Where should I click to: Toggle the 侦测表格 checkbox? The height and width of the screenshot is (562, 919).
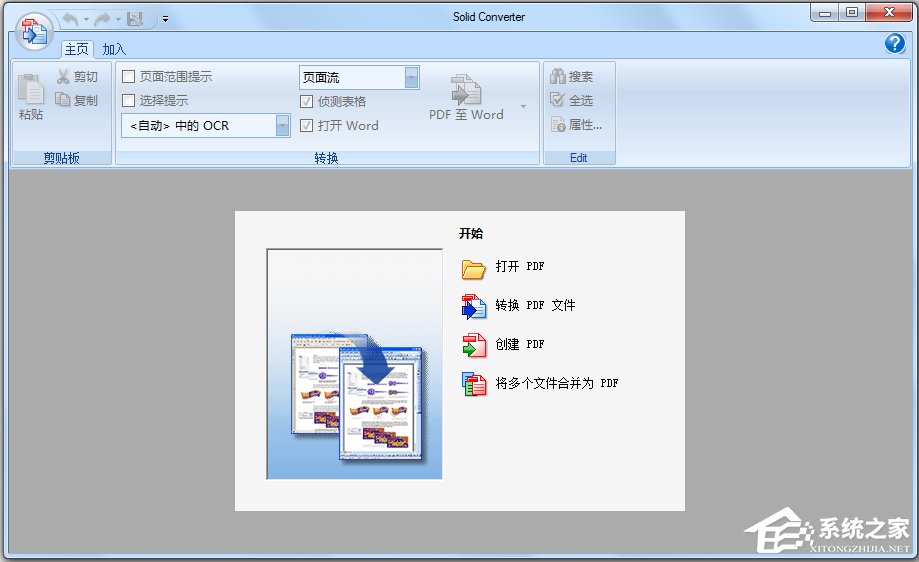307,101
